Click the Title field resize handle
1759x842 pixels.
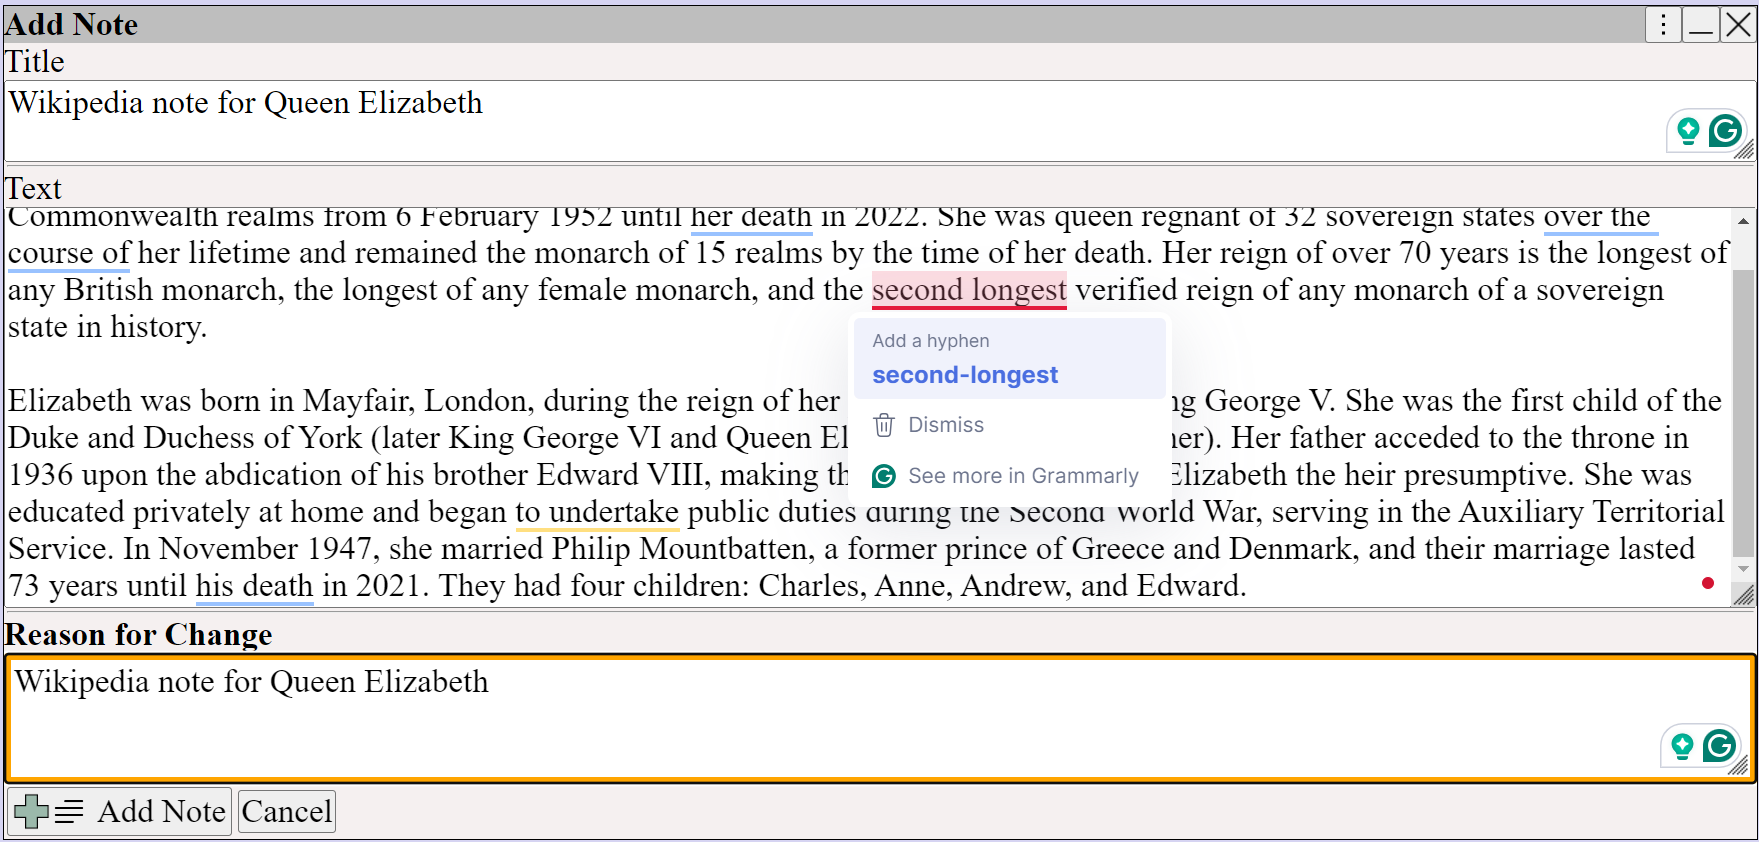[x=1745, y=150]
